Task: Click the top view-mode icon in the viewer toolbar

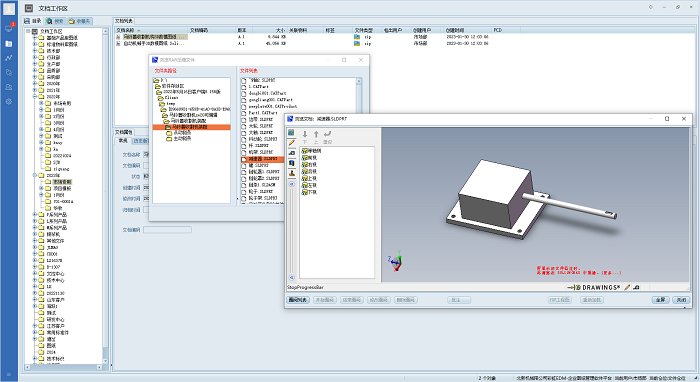Action: tap(292, 133)
